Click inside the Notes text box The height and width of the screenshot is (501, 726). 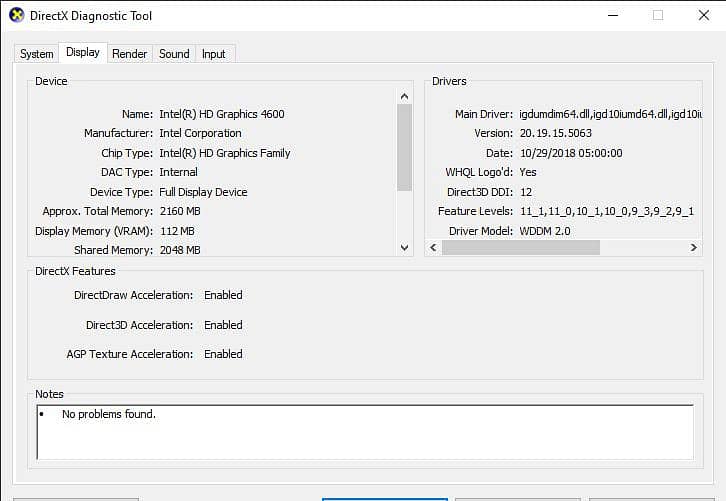coord(365,432)
